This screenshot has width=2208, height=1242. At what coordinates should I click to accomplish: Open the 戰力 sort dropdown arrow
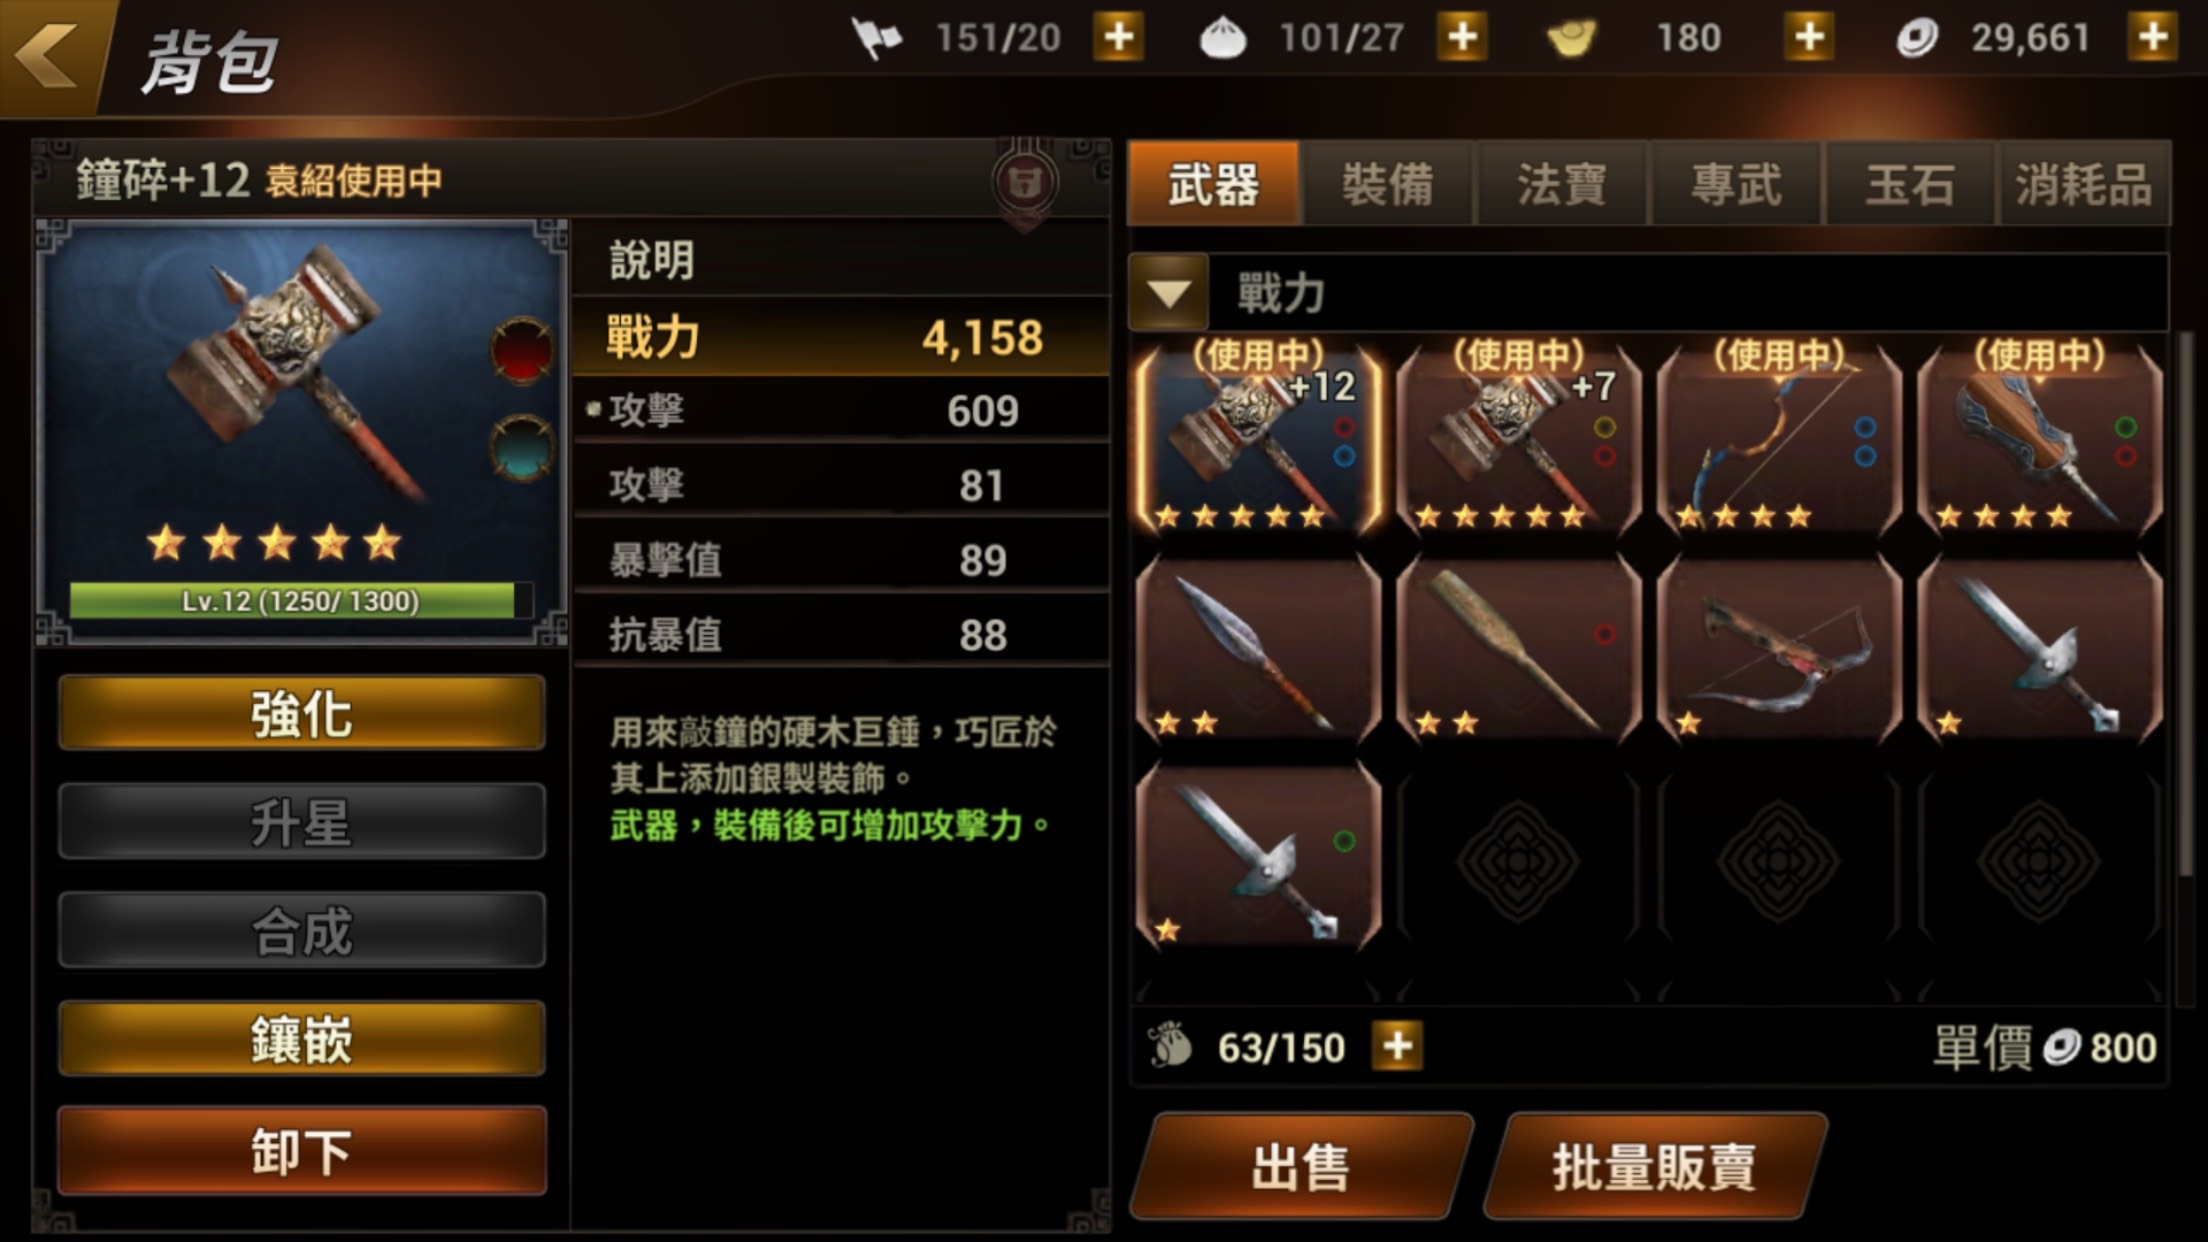[x=1168, y=293]
